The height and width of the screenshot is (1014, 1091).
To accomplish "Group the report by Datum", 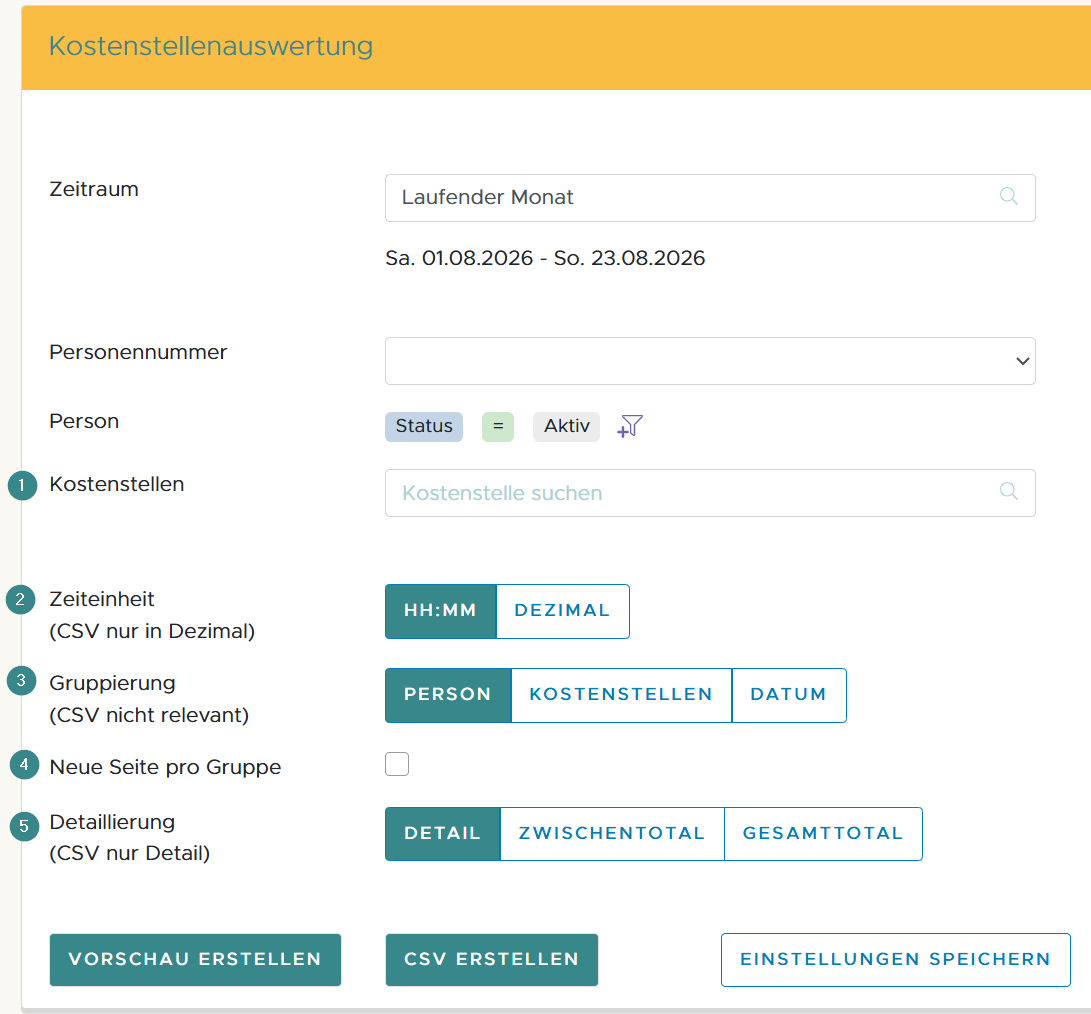I will click(x=789, y=695).
